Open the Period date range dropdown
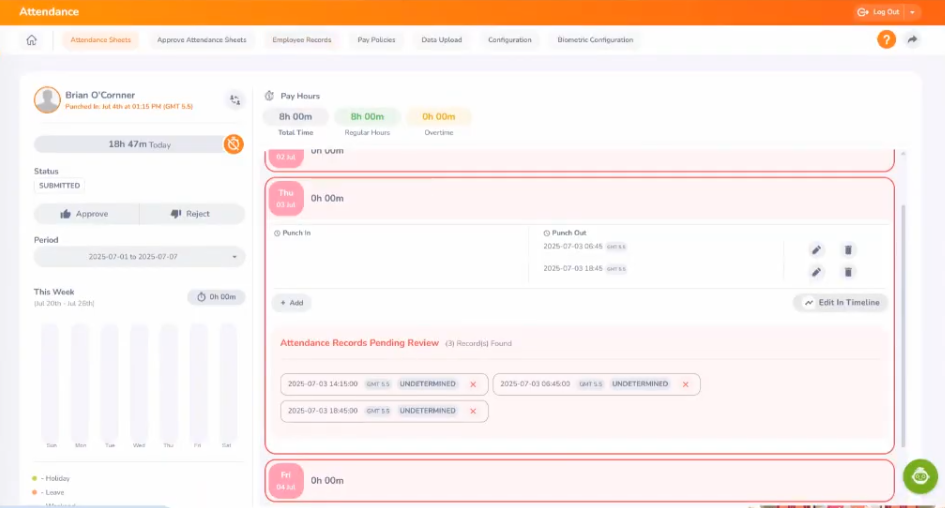 pyautogui.click(x=139, y=257)
